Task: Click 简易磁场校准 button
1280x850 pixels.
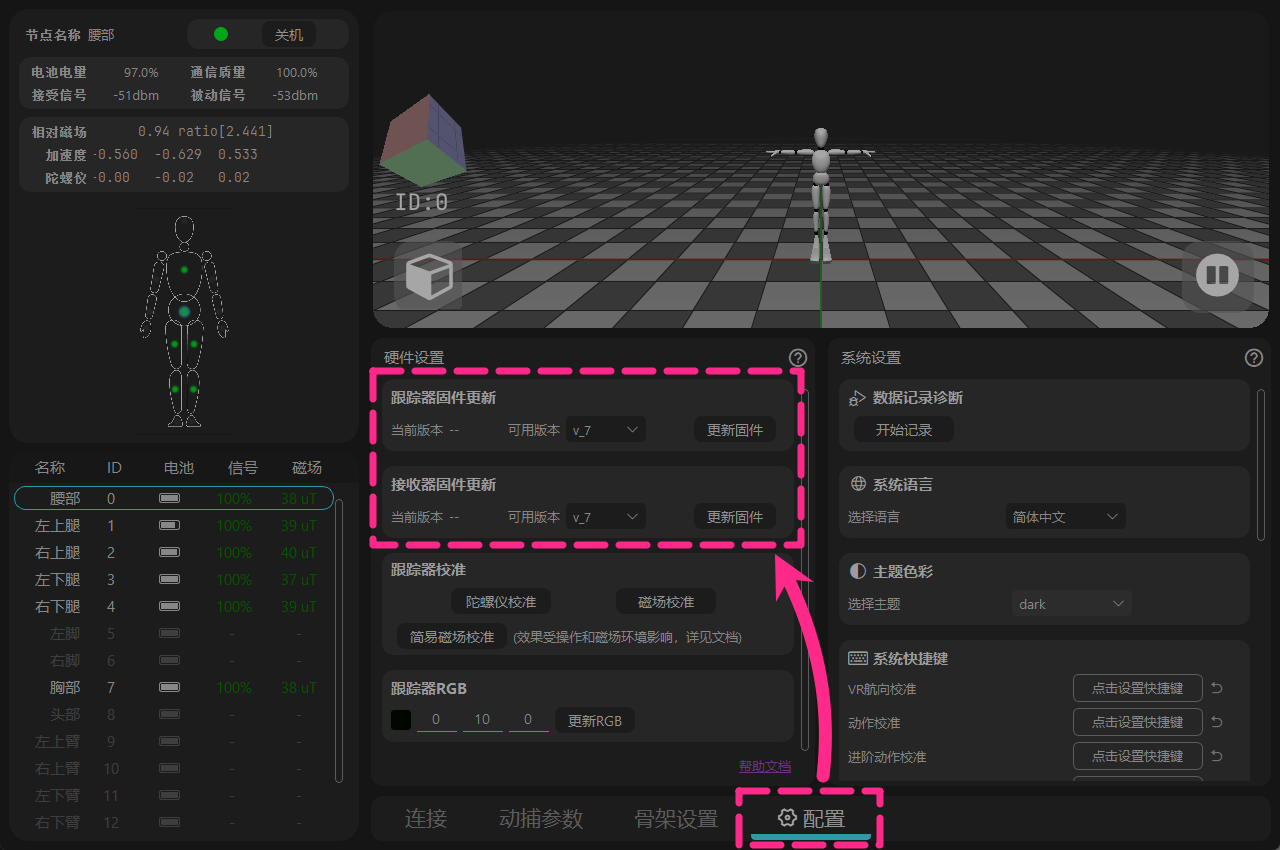Action: click(452, 636)
